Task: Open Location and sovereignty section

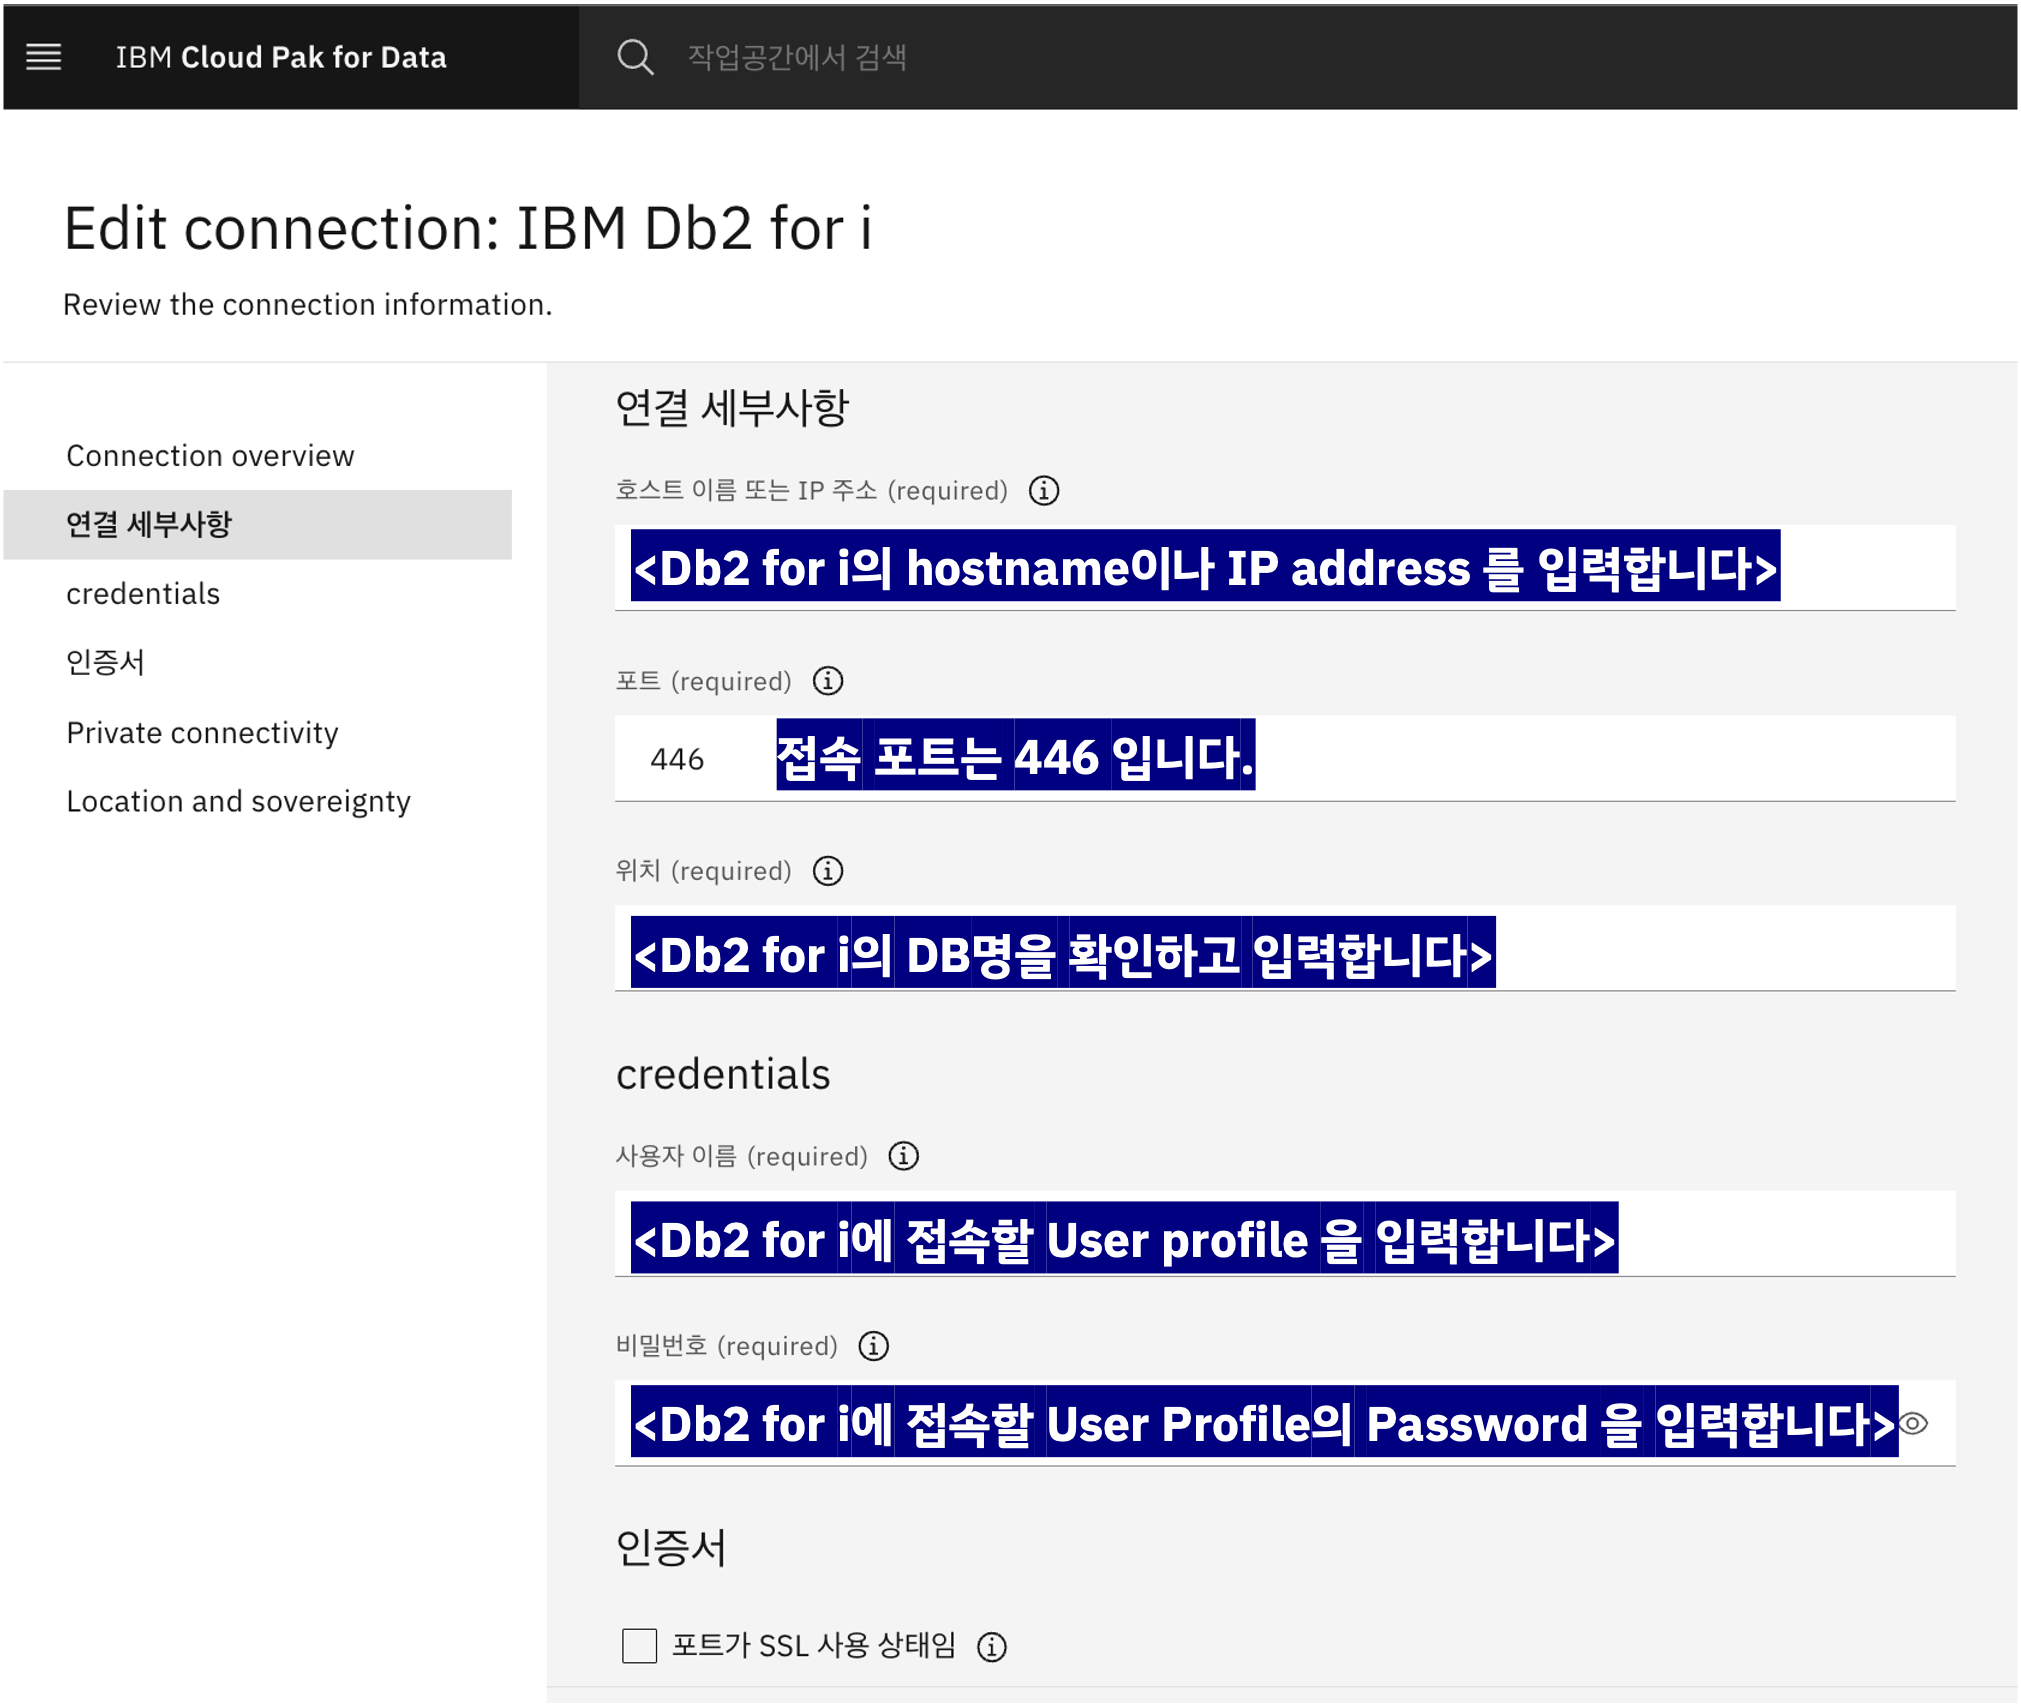Action: (238, 802)
